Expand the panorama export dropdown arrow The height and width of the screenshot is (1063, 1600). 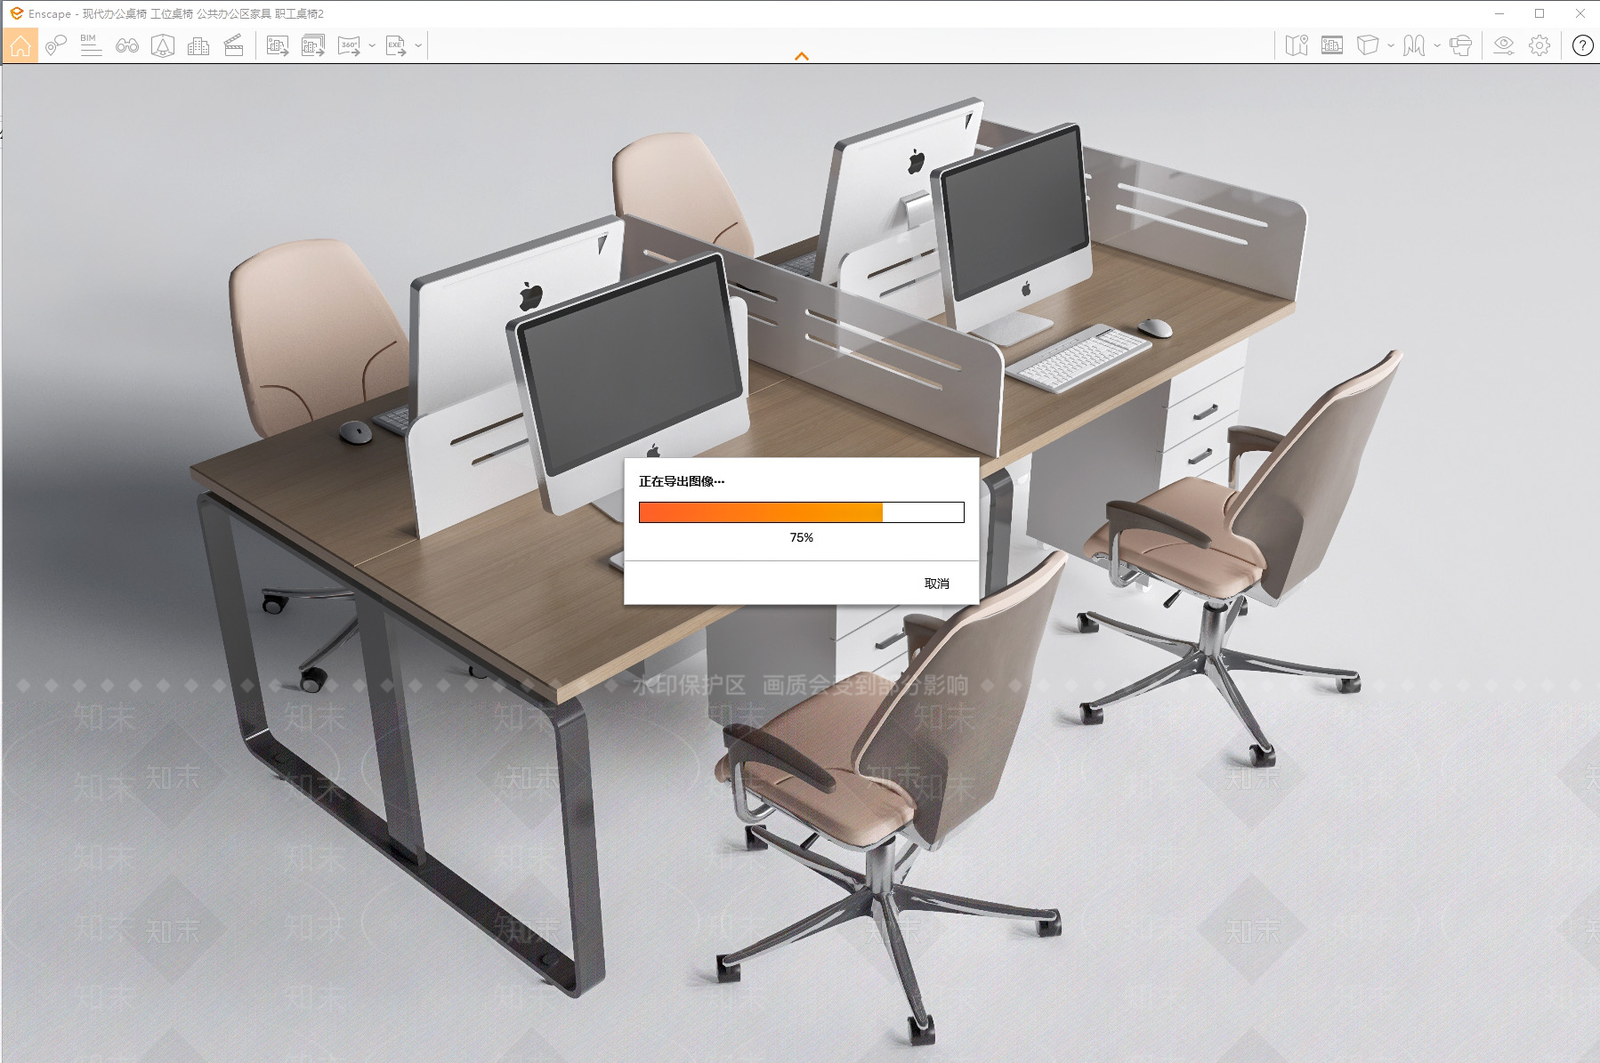coord(372,46)
